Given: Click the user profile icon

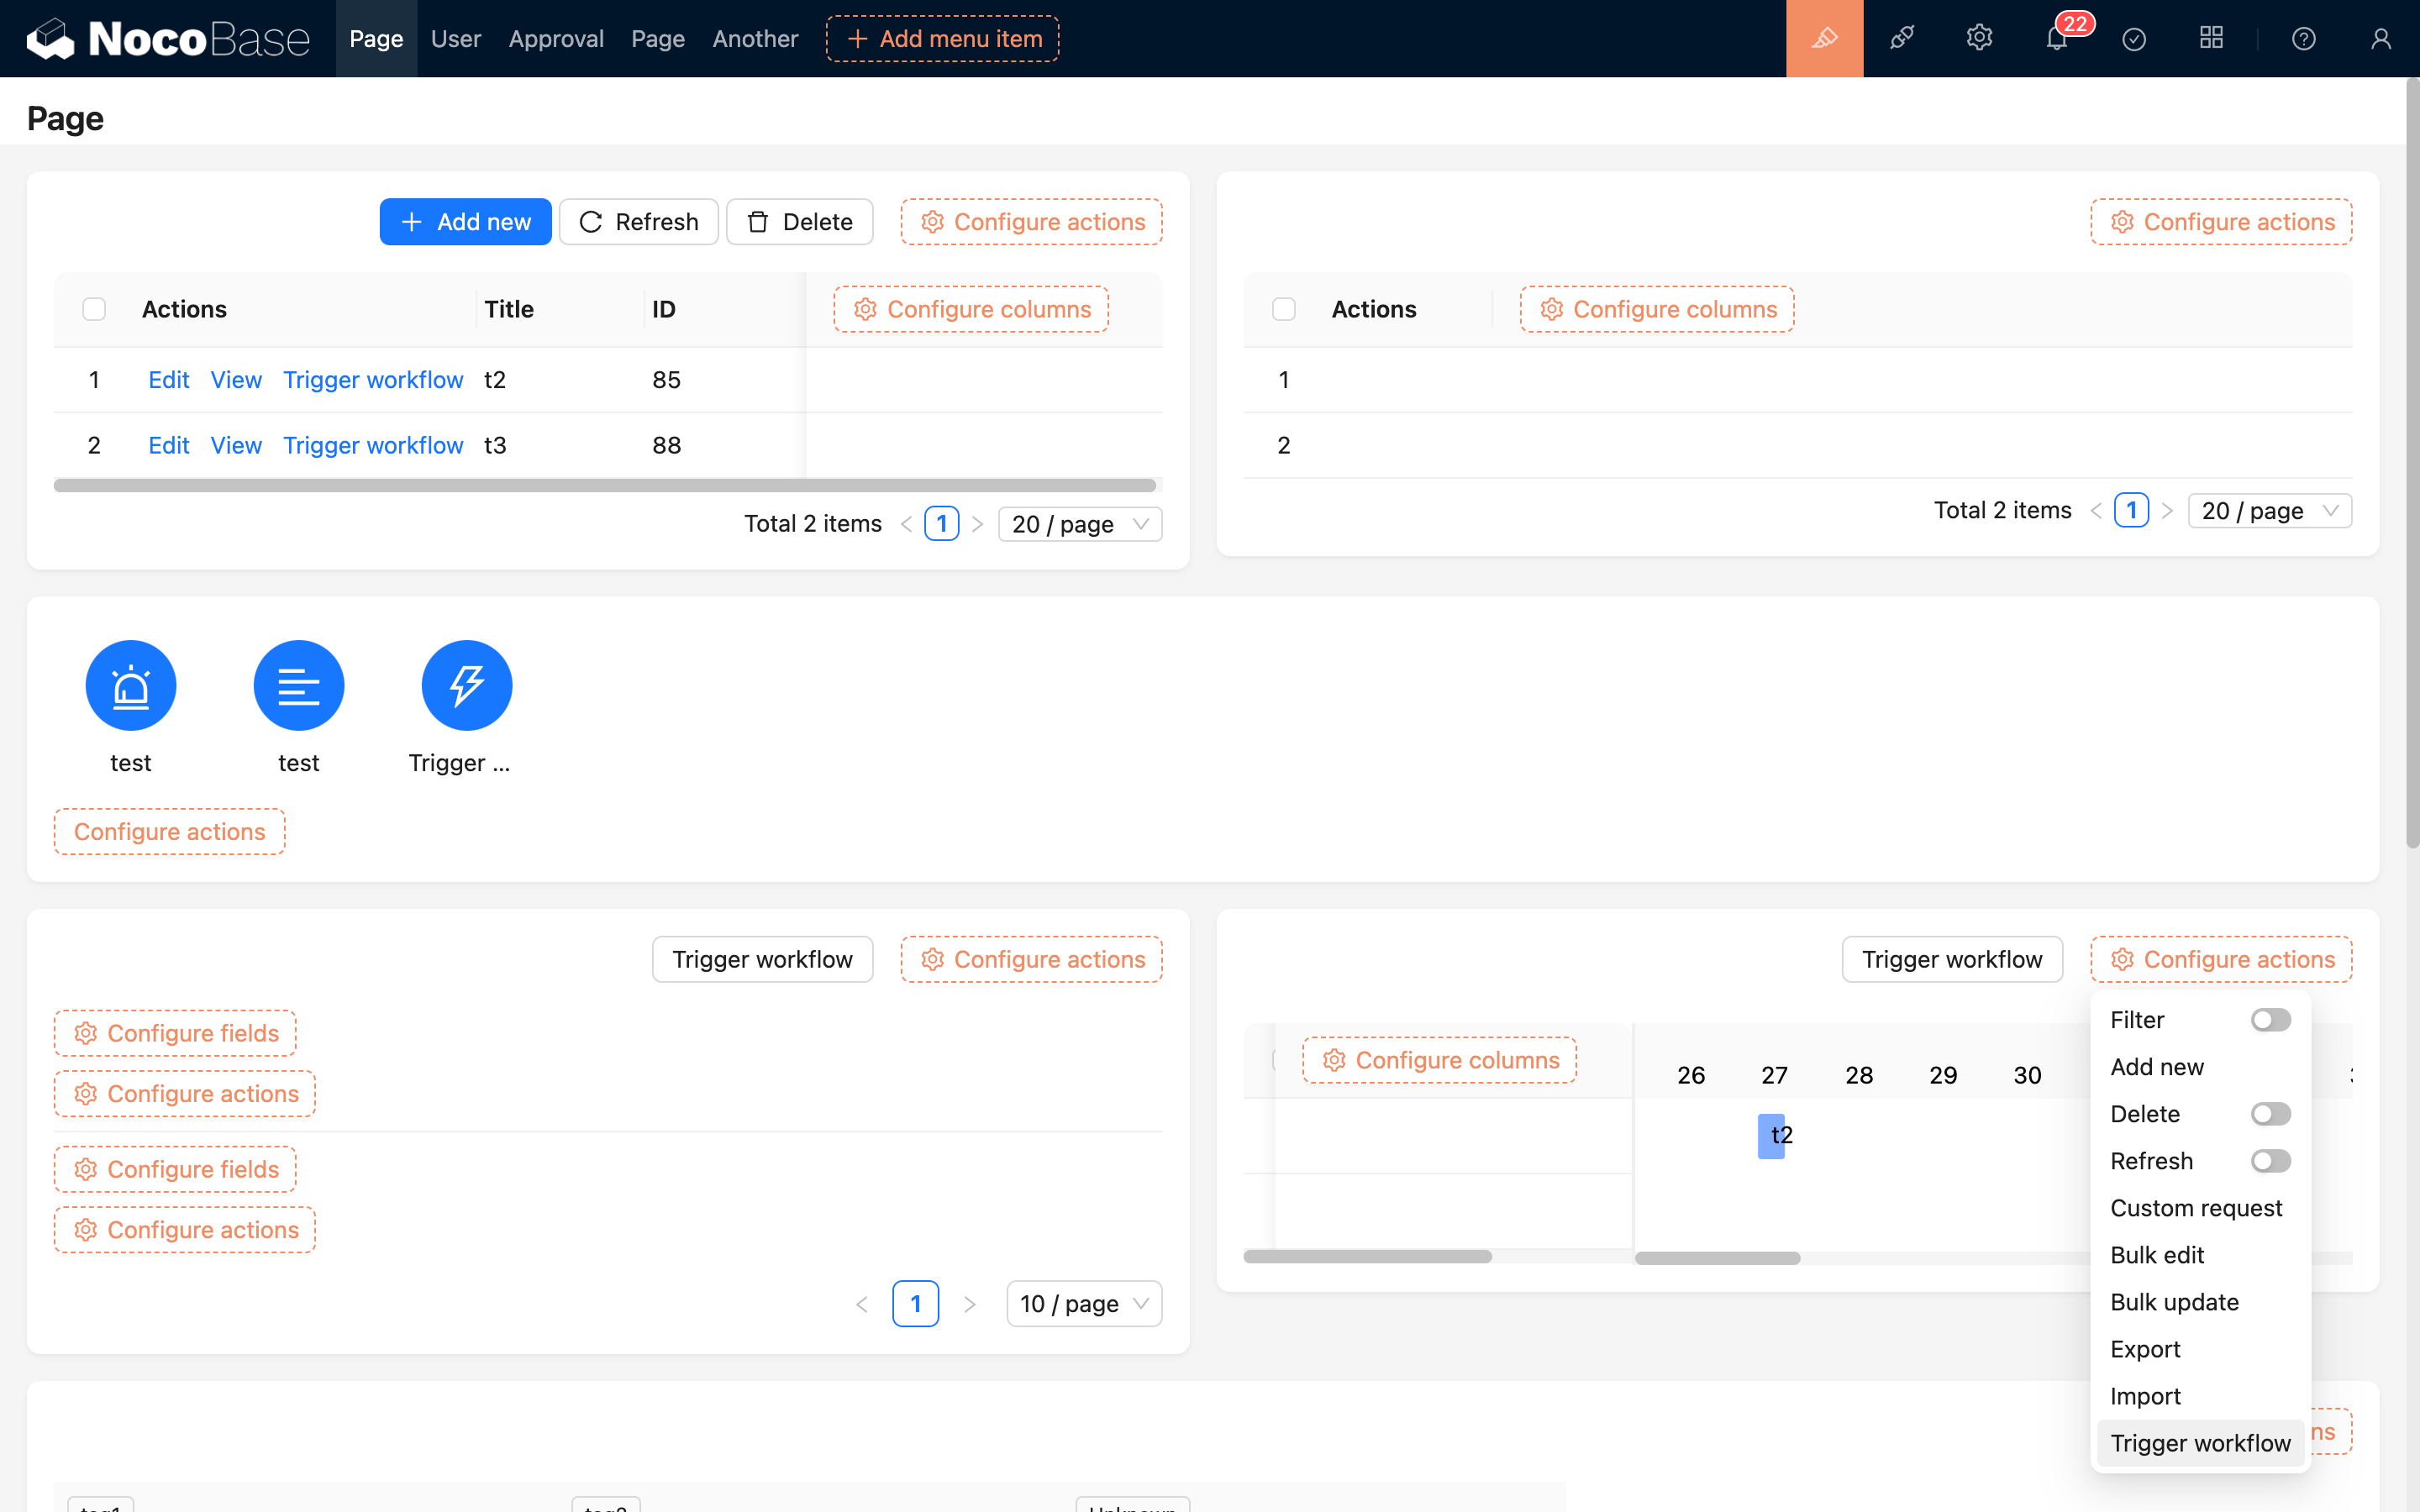Looking at the screenshot, I should click(x=2380, y=38).
